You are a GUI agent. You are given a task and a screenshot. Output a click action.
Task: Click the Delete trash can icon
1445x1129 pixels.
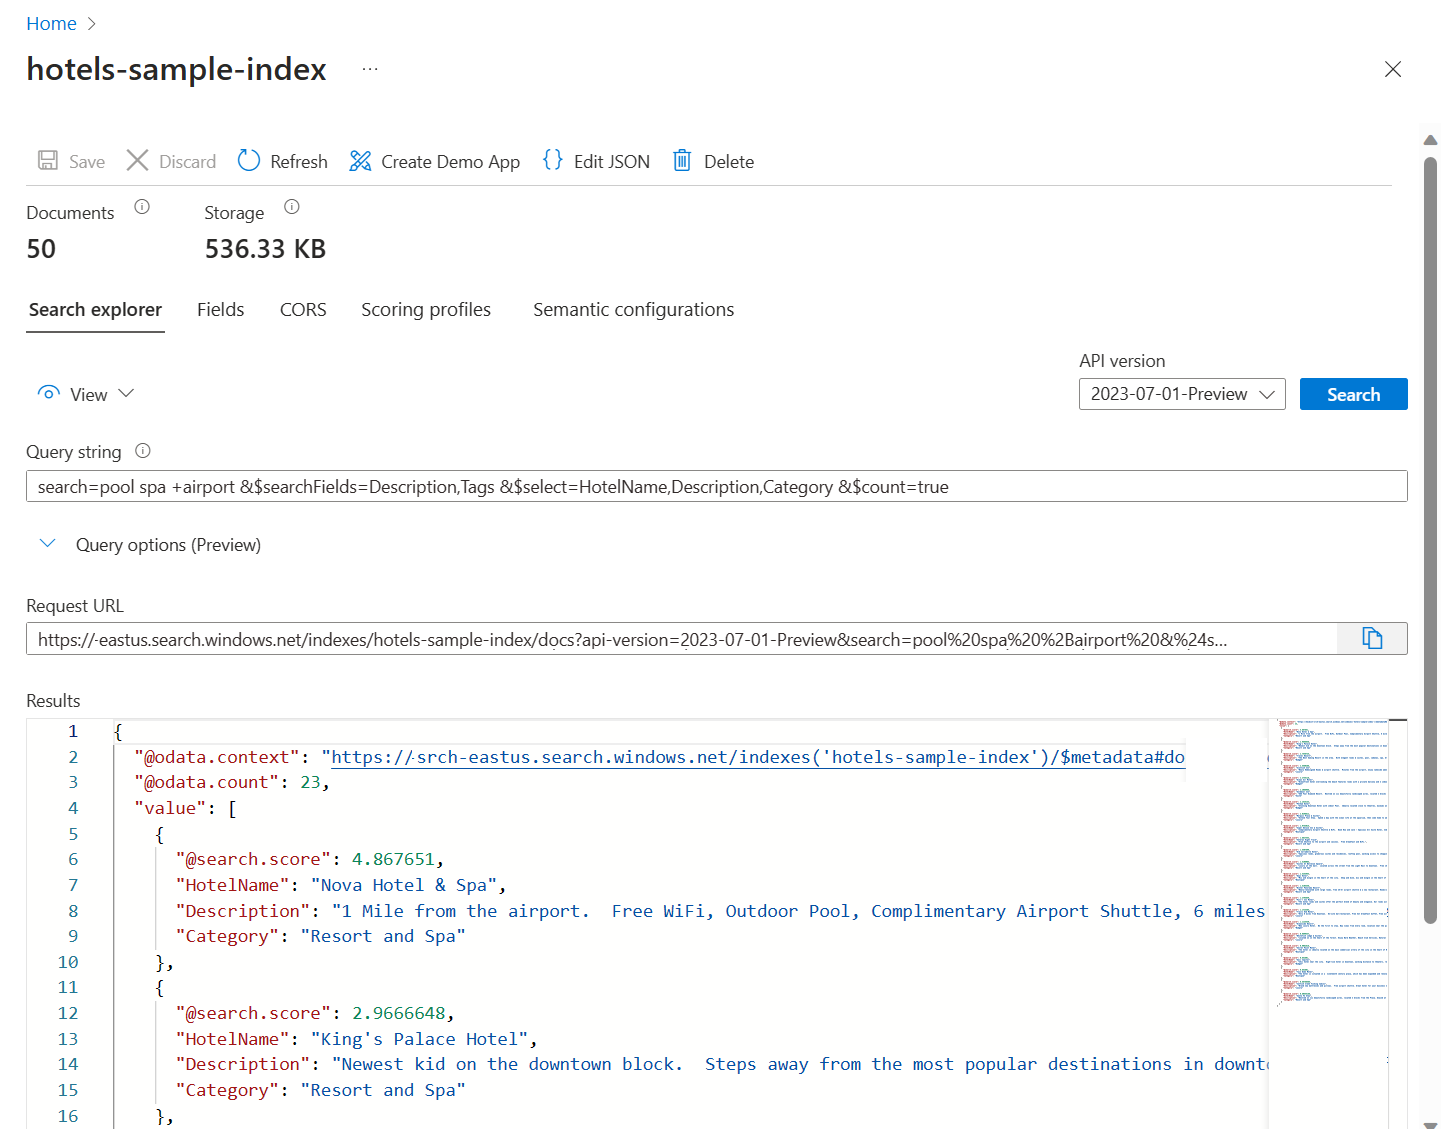pyautogui.click(x=682, y=161)
